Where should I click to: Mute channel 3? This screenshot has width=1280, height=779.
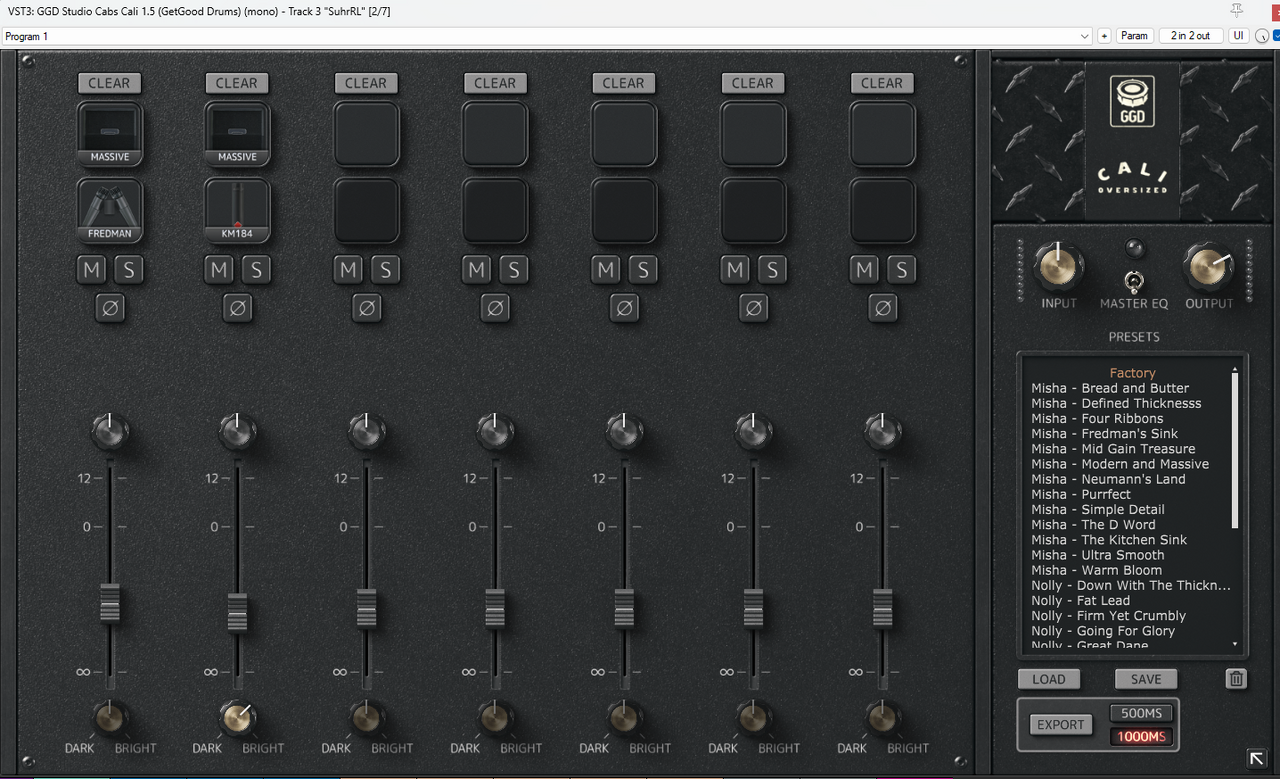click(x=349, y=269)
